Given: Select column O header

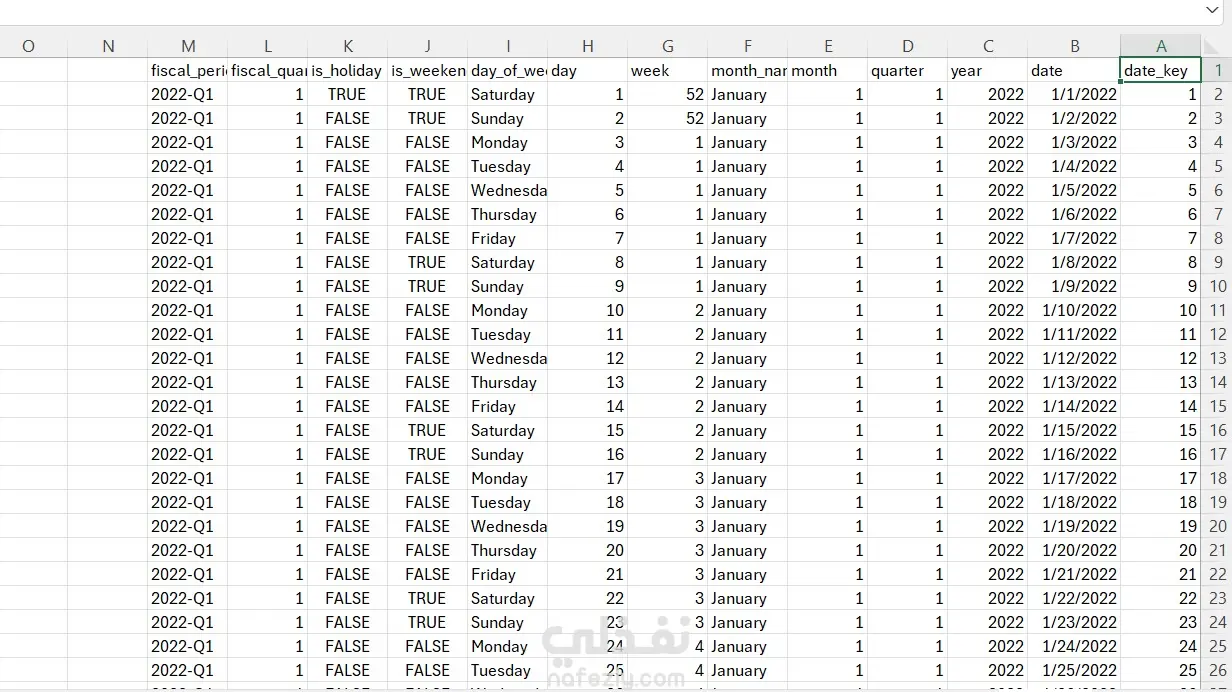Looking at the screenshot, I should coord(28,46).
